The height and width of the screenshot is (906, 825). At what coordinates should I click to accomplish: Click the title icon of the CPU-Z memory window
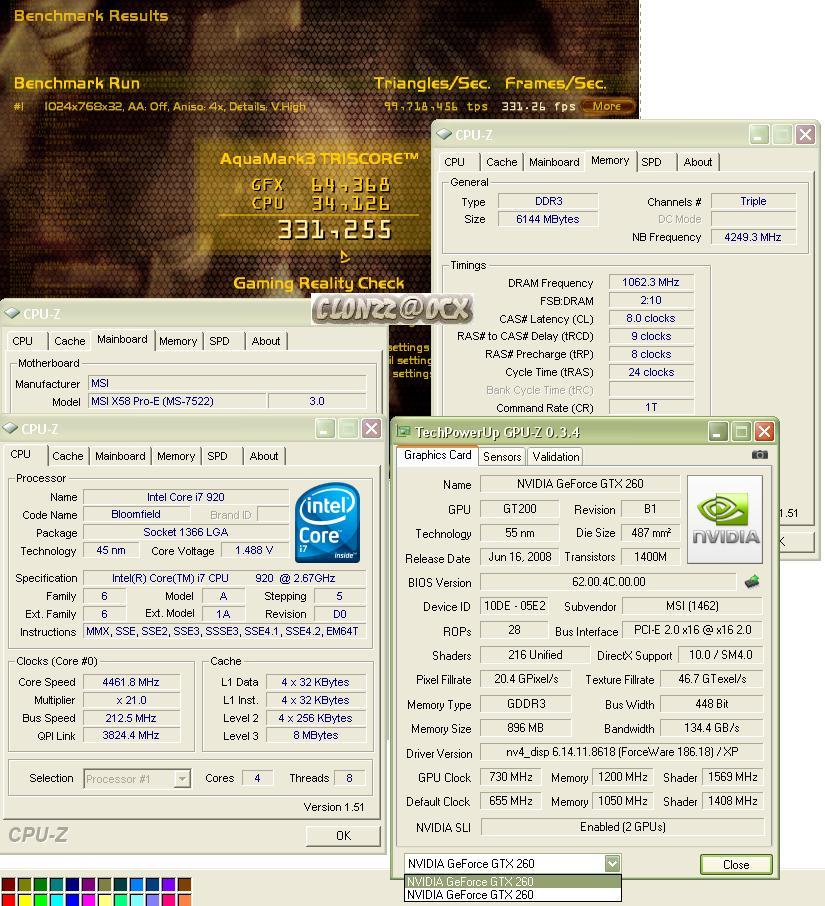pyautogui.click(x=444, y=134)
